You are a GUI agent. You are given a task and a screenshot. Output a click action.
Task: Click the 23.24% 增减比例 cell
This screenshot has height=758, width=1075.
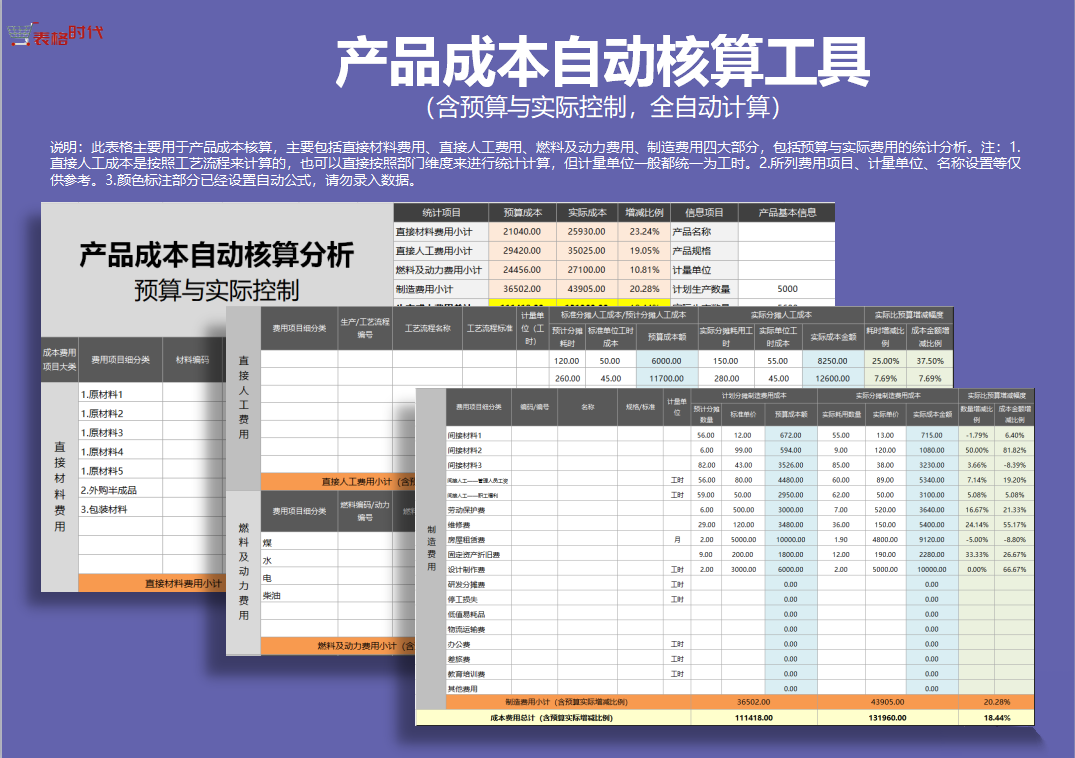click(643, 231)
